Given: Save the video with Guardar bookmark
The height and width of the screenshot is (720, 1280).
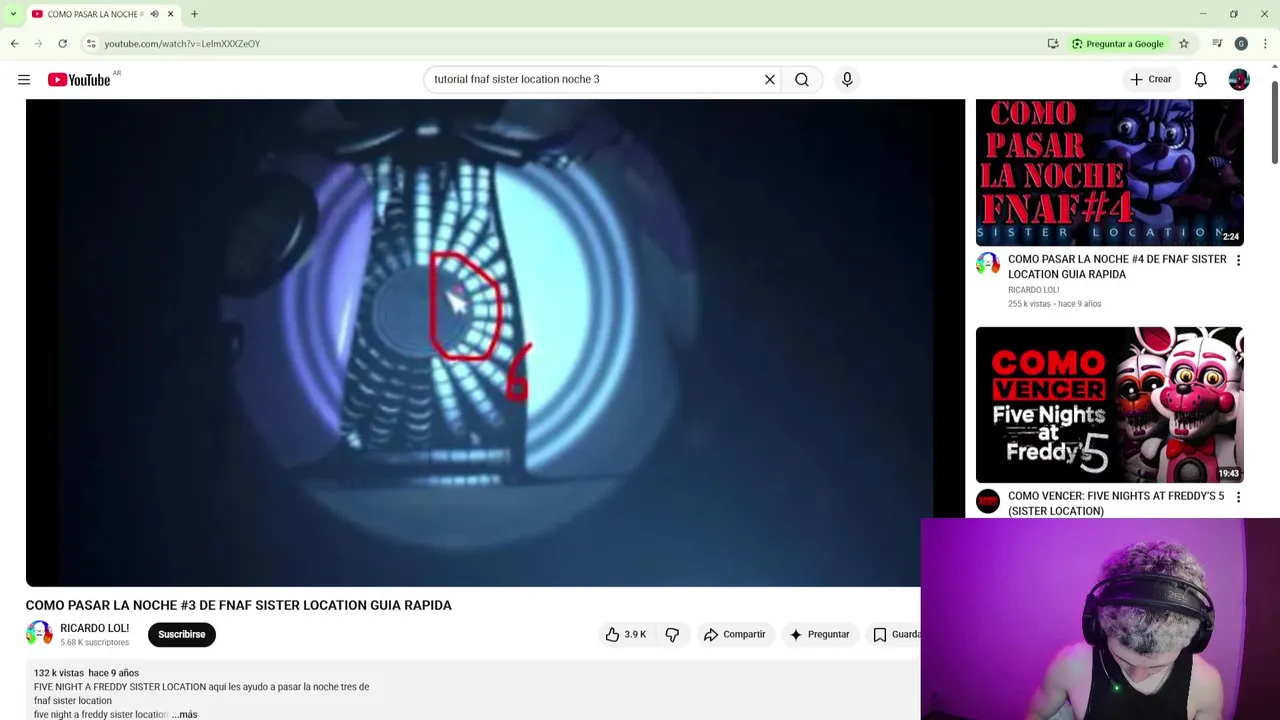Looking at the screenshot, I should point(895,634).
